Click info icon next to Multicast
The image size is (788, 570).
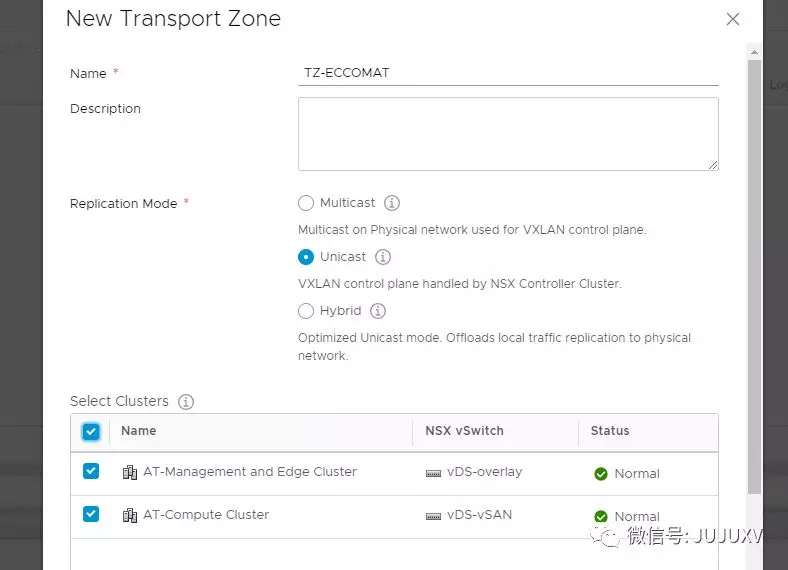click(x=392, y=203)
